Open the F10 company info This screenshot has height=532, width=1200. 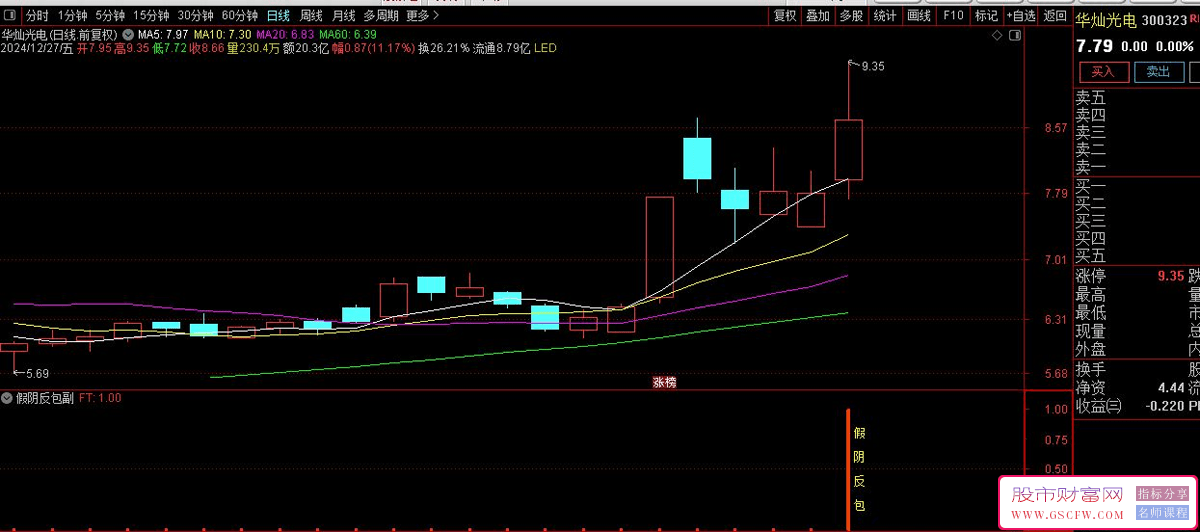[x=953, y=15]
